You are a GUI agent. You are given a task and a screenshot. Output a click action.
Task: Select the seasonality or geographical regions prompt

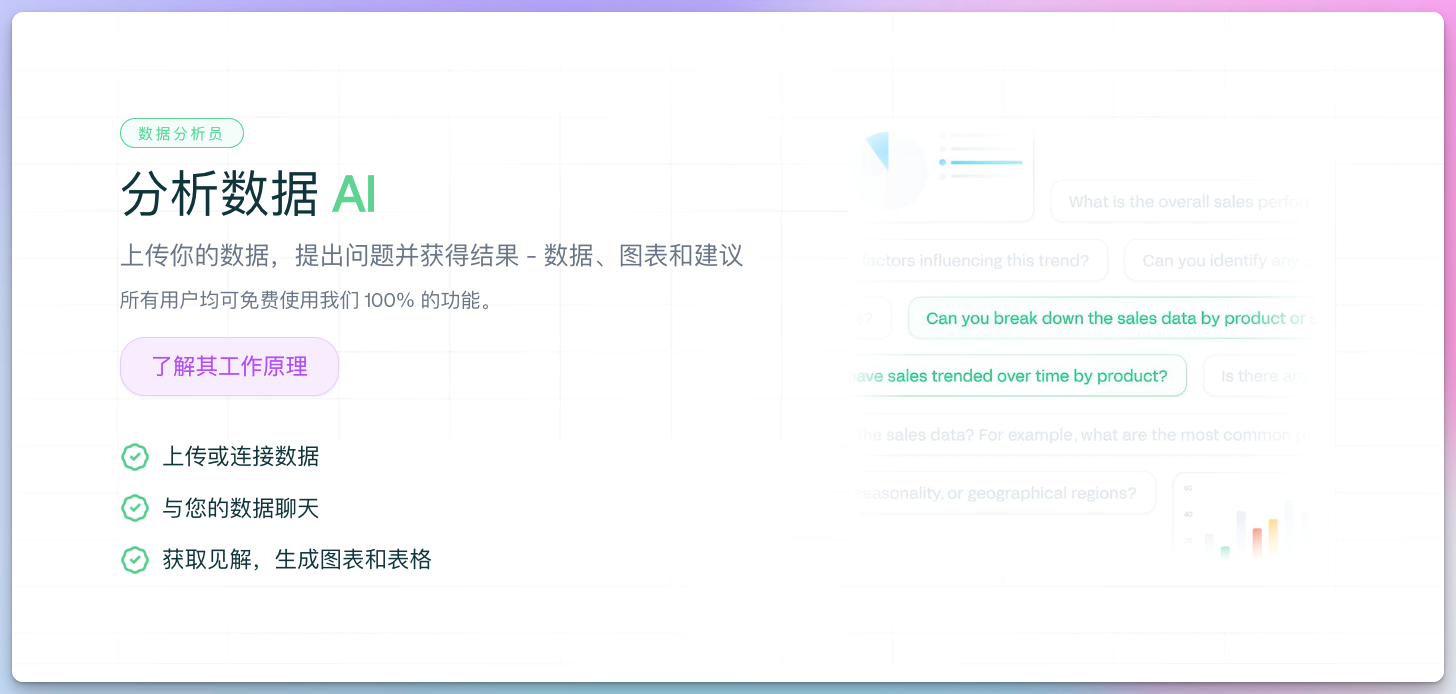pyautogui.click(x=1000, y=492)
